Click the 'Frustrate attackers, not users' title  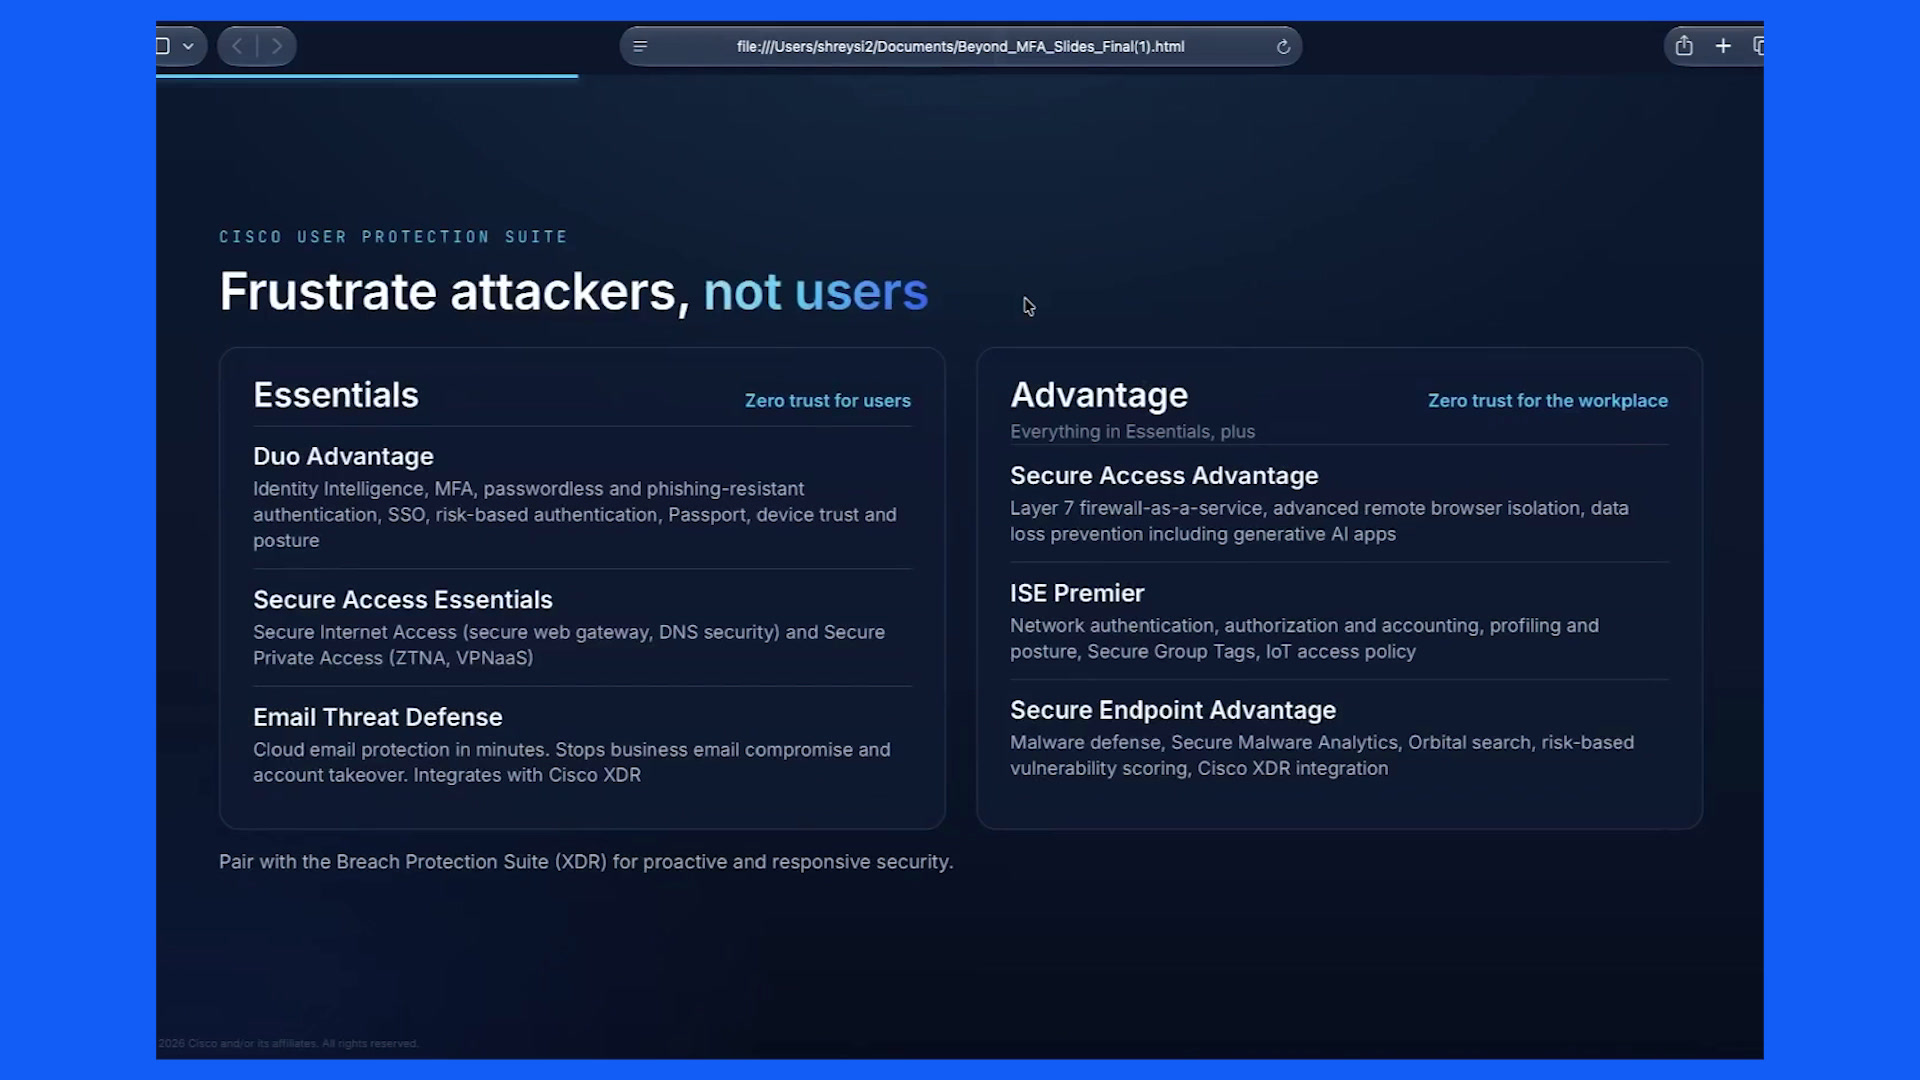coord(573,292)
